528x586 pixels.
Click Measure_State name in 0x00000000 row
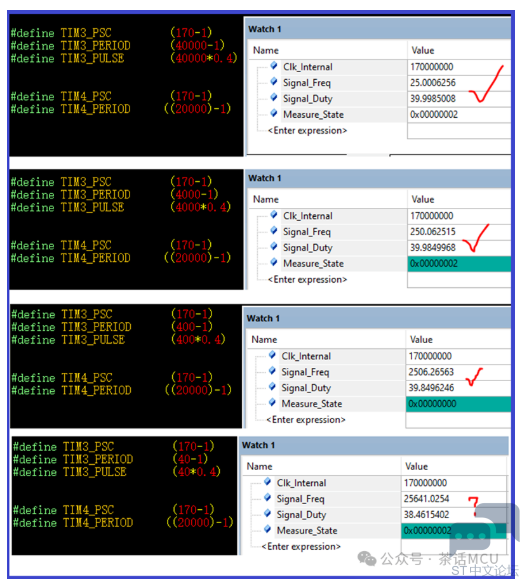(x=312, y=404)
